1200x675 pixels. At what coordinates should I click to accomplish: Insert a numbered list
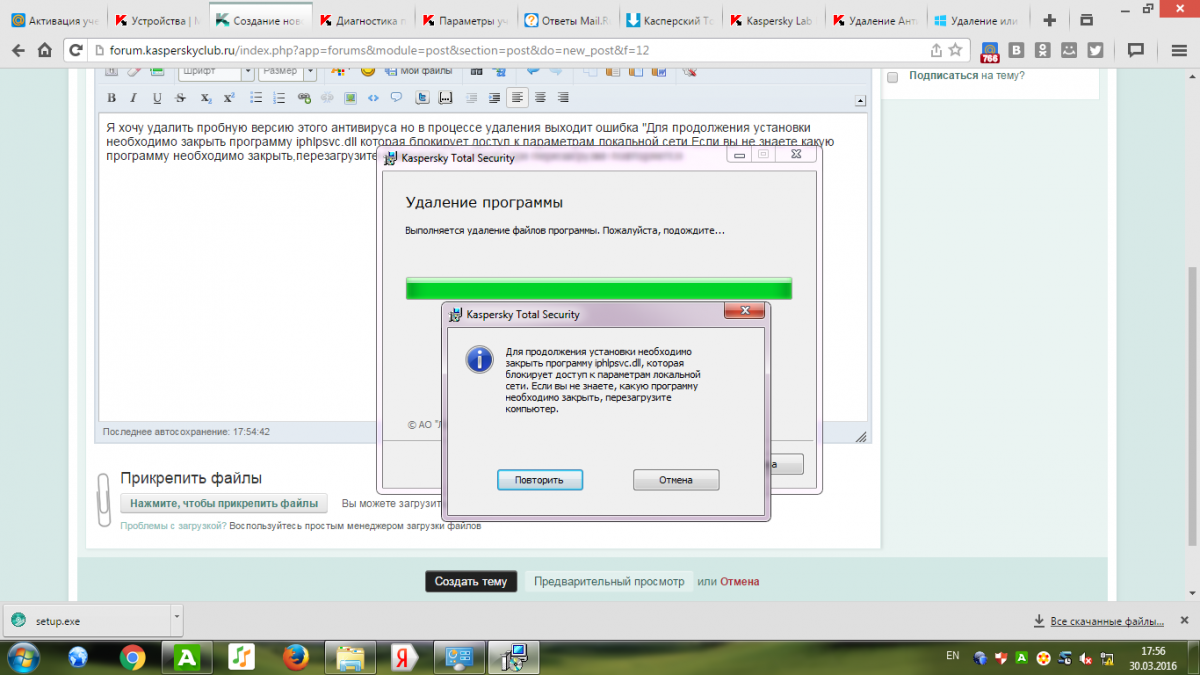pyautogui.click(x=279, y=98)
